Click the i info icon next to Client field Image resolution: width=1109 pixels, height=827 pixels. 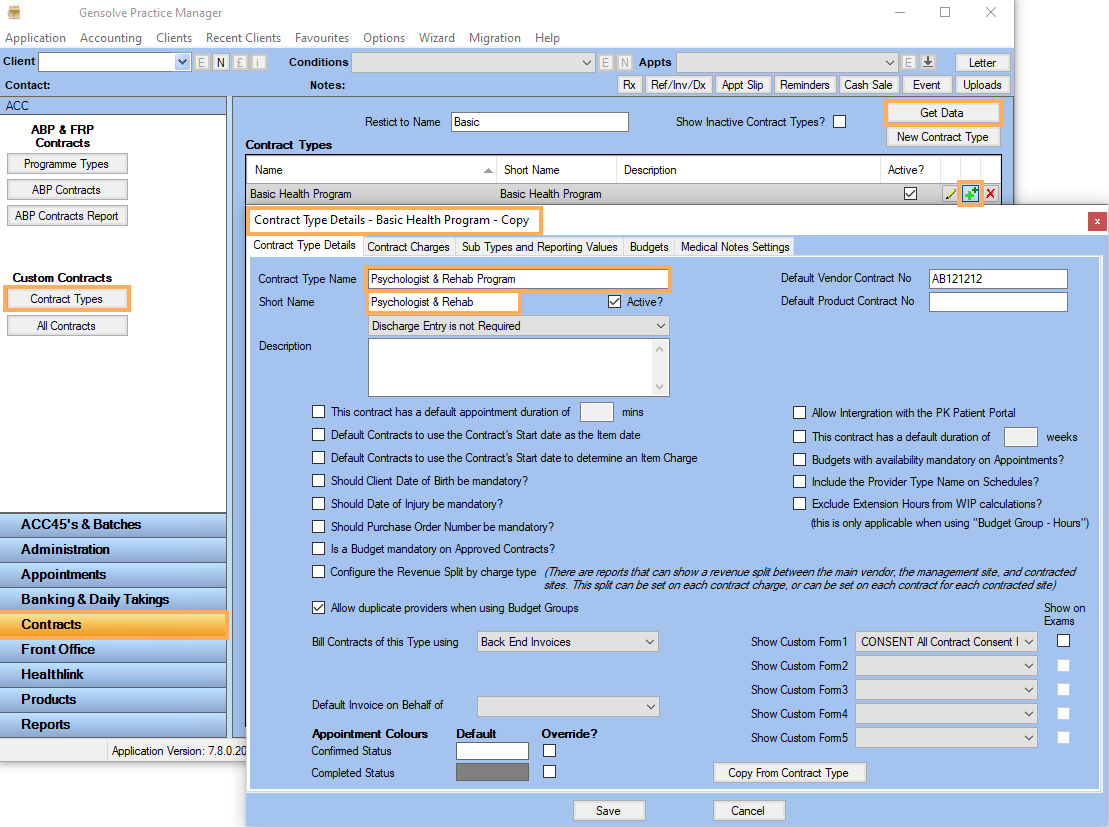259,62
